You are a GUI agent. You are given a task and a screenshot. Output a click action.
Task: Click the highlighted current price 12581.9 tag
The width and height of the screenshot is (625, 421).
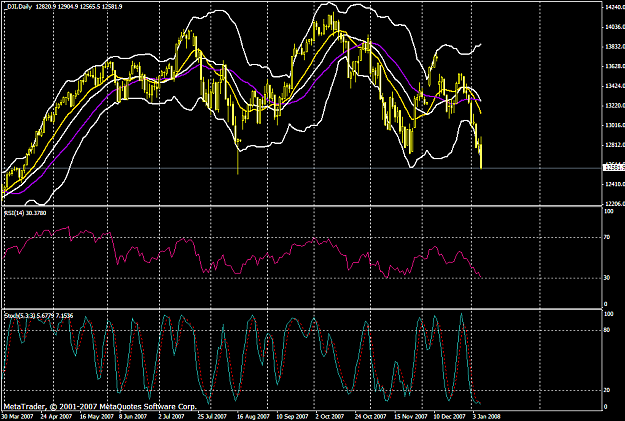pos(614,168)
